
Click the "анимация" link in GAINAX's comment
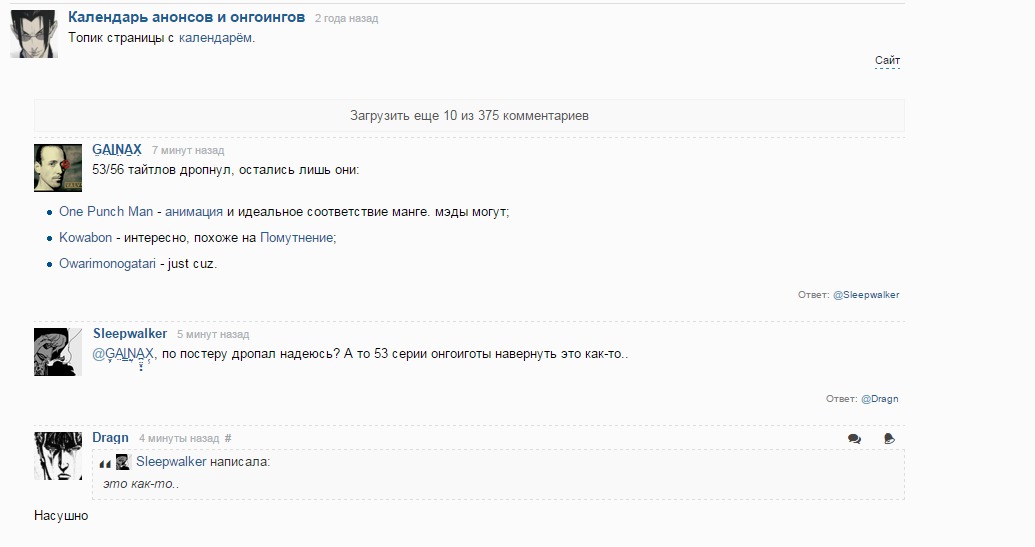(x=194, y=212)
